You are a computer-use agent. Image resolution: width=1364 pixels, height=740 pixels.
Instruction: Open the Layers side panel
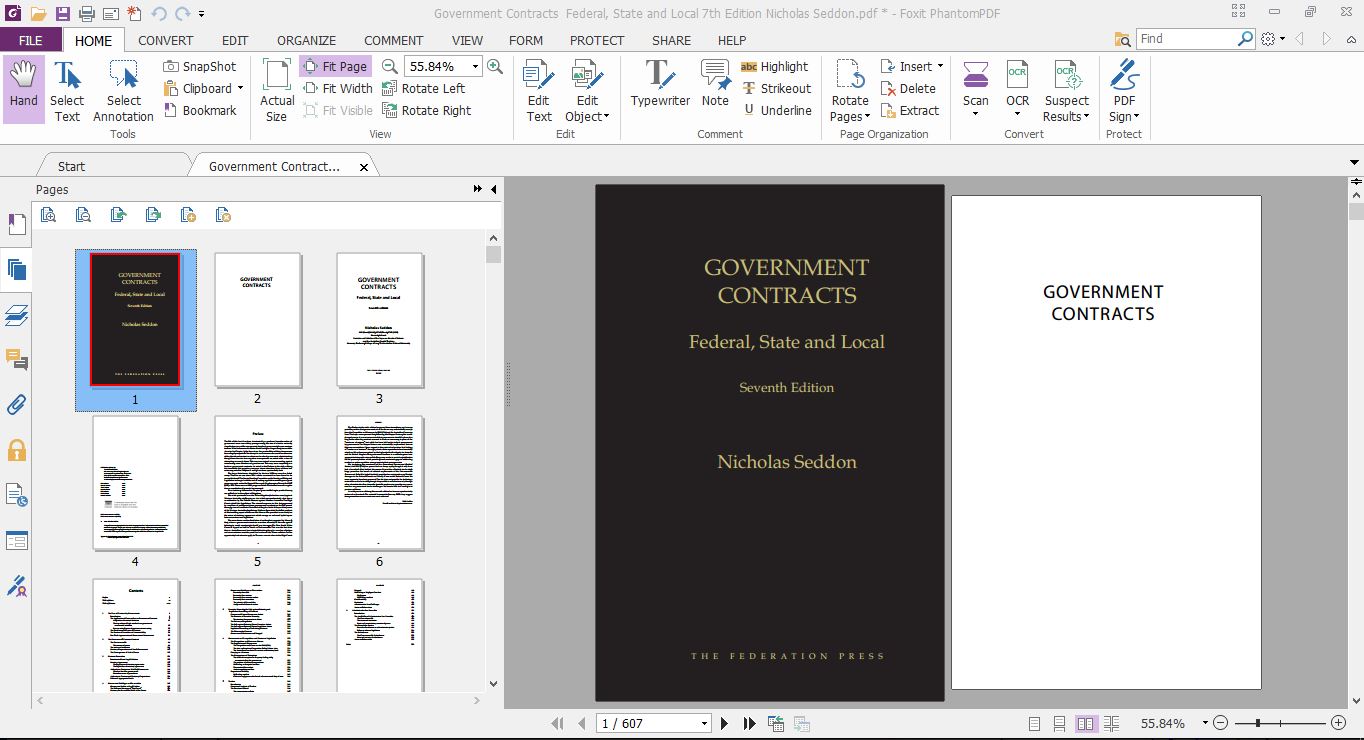(16, 315)
